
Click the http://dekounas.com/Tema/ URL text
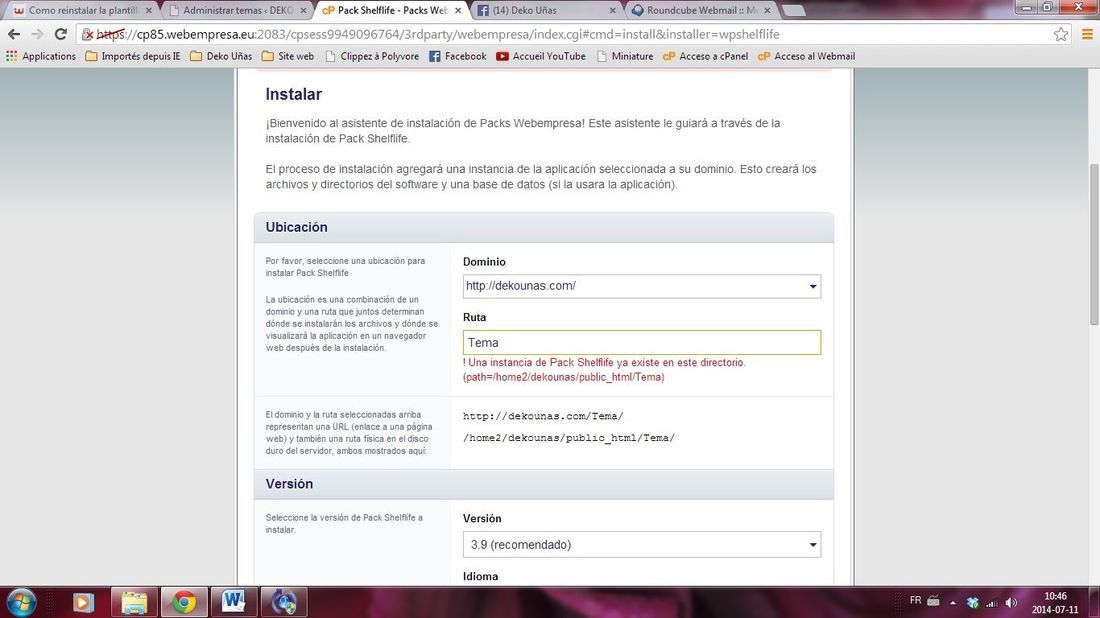pyautogui.click(x=543, y=416)
